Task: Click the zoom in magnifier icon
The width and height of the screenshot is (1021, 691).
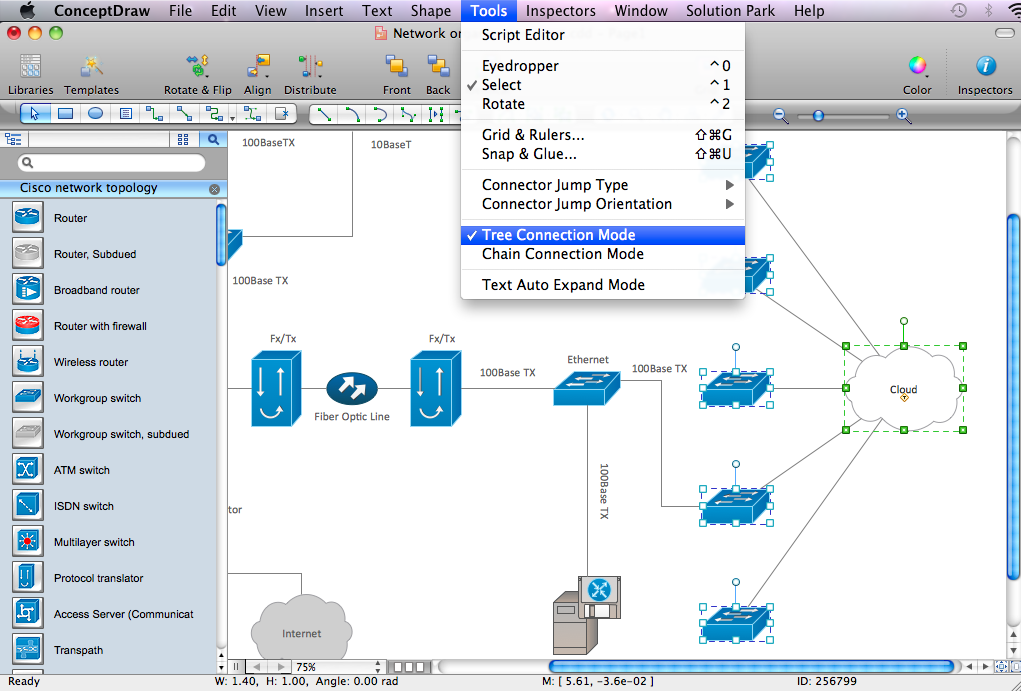Action: tap(903, 116)
